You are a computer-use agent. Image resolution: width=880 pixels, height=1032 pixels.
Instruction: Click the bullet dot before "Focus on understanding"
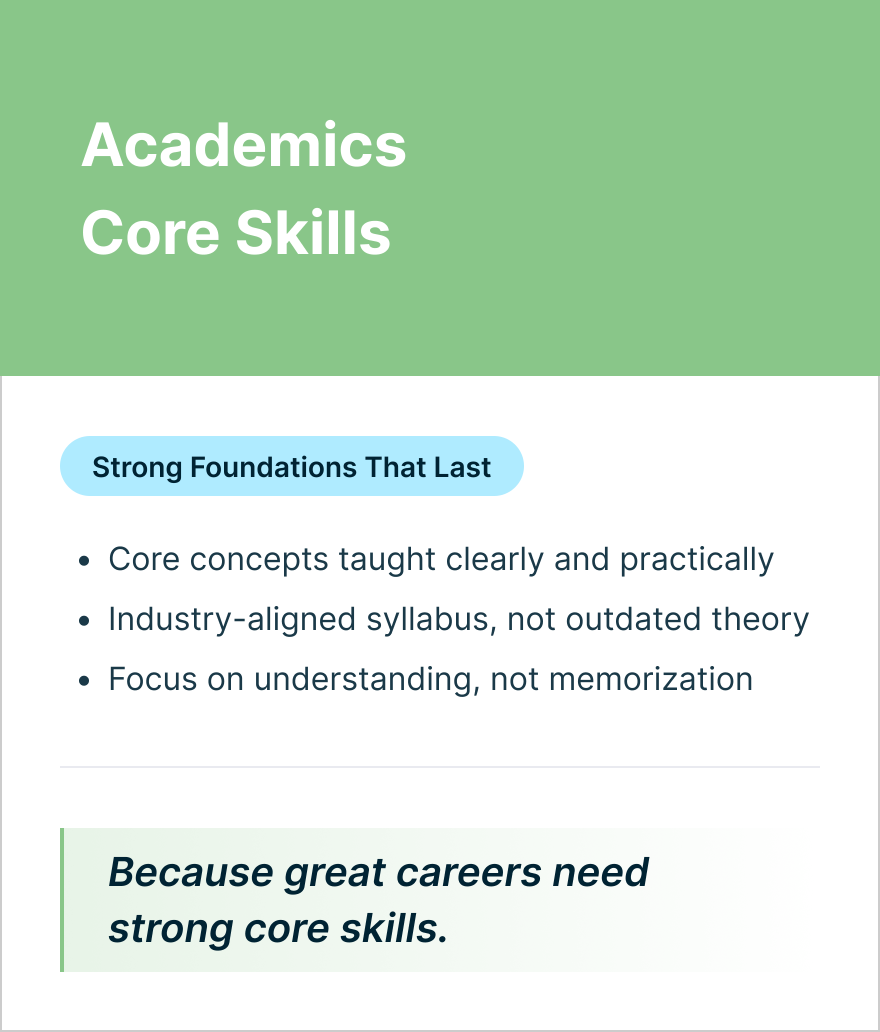point(85,681)
